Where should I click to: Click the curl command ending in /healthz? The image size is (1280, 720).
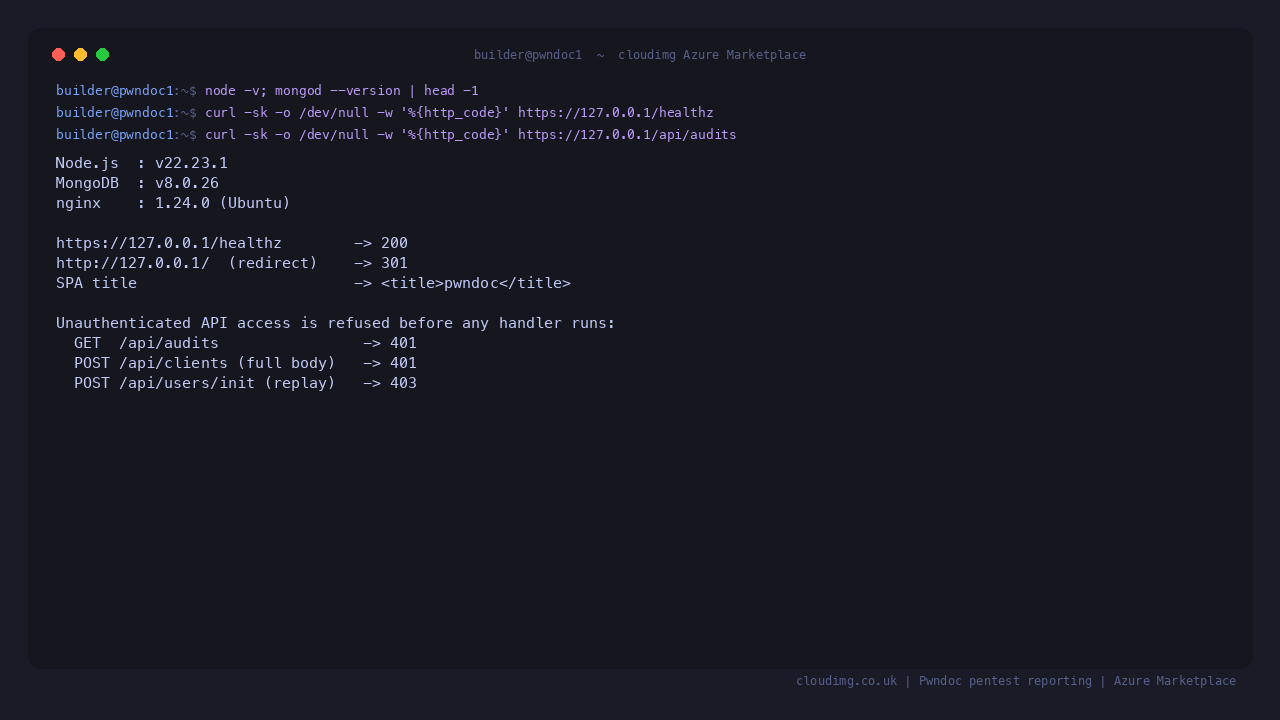459,113
